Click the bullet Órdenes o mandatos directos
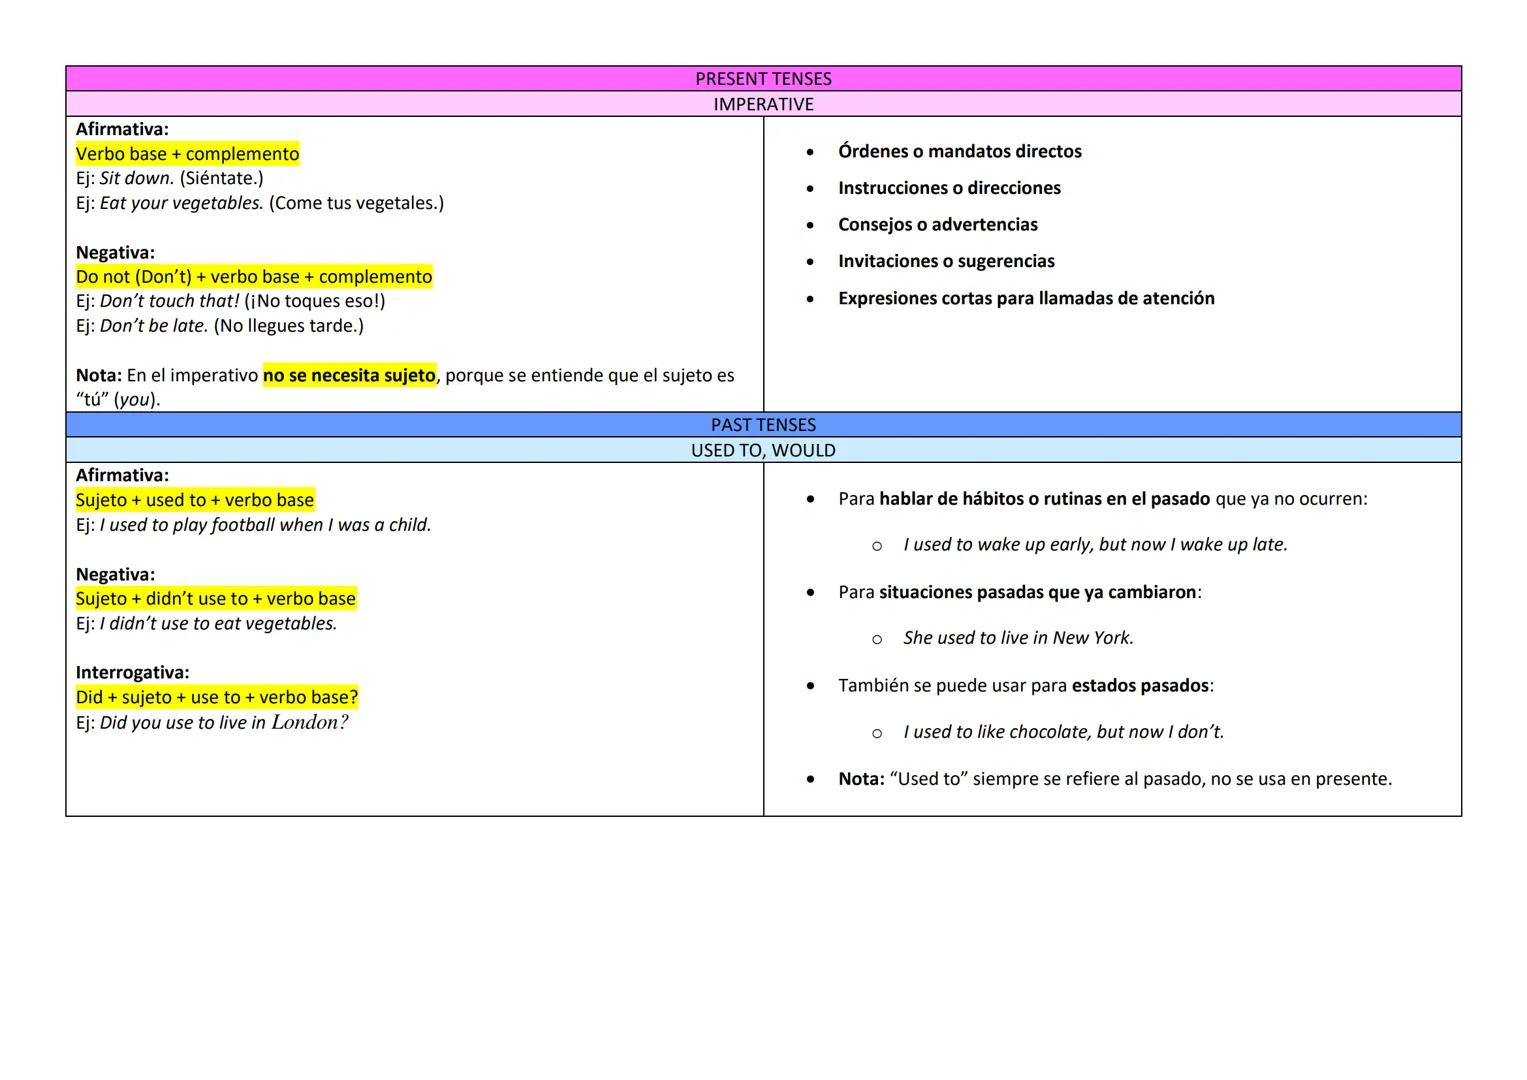Viewport: 1527px width, 1080px height. point(959,151)
